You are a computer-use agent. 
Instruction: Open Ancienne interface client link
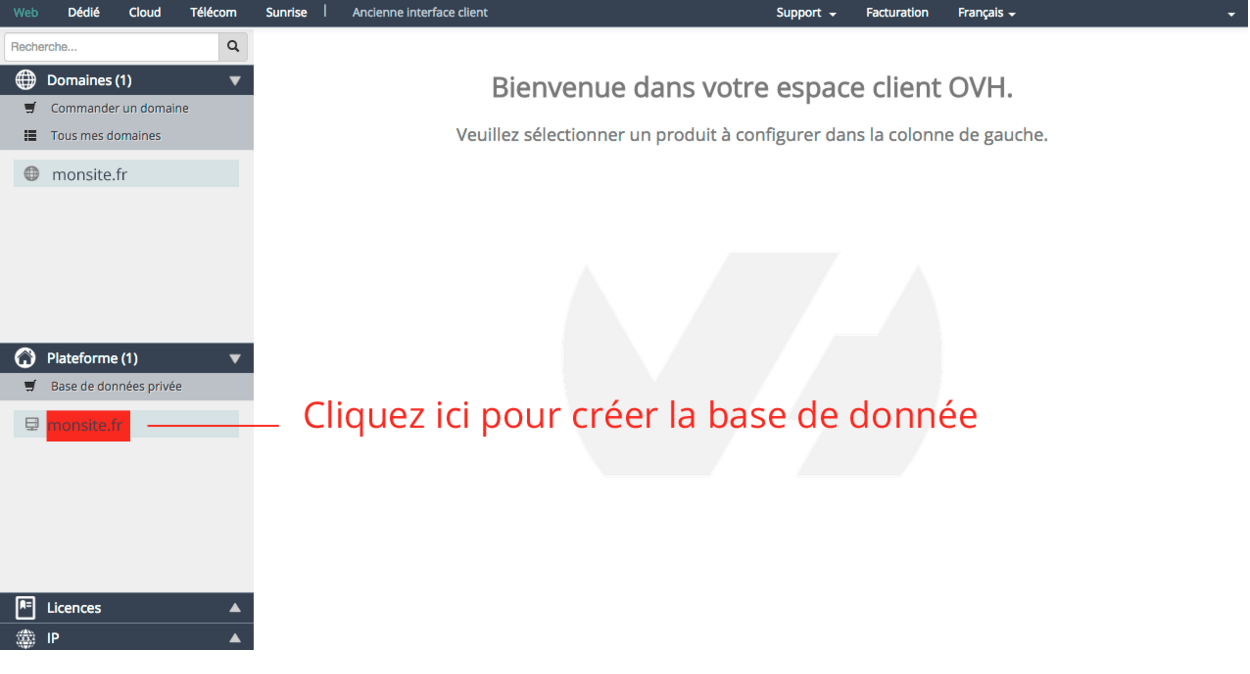tap(420, 13)
